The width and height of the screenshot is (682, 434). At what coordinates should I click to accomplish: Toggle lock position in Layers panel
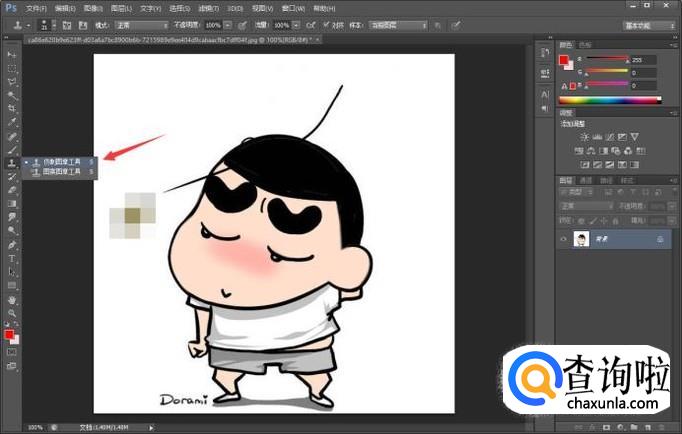[x=604, y=221]
